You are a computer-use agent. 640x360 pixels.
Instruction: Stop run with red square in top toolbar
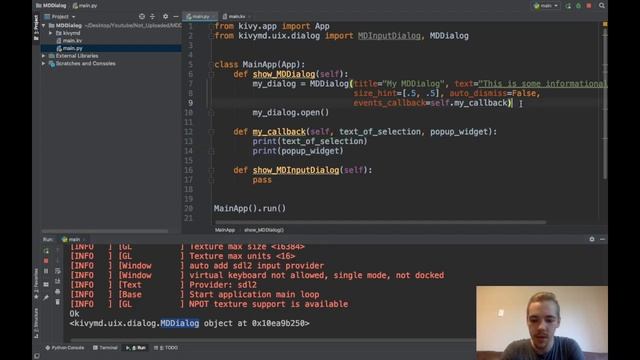pos(589,6)
